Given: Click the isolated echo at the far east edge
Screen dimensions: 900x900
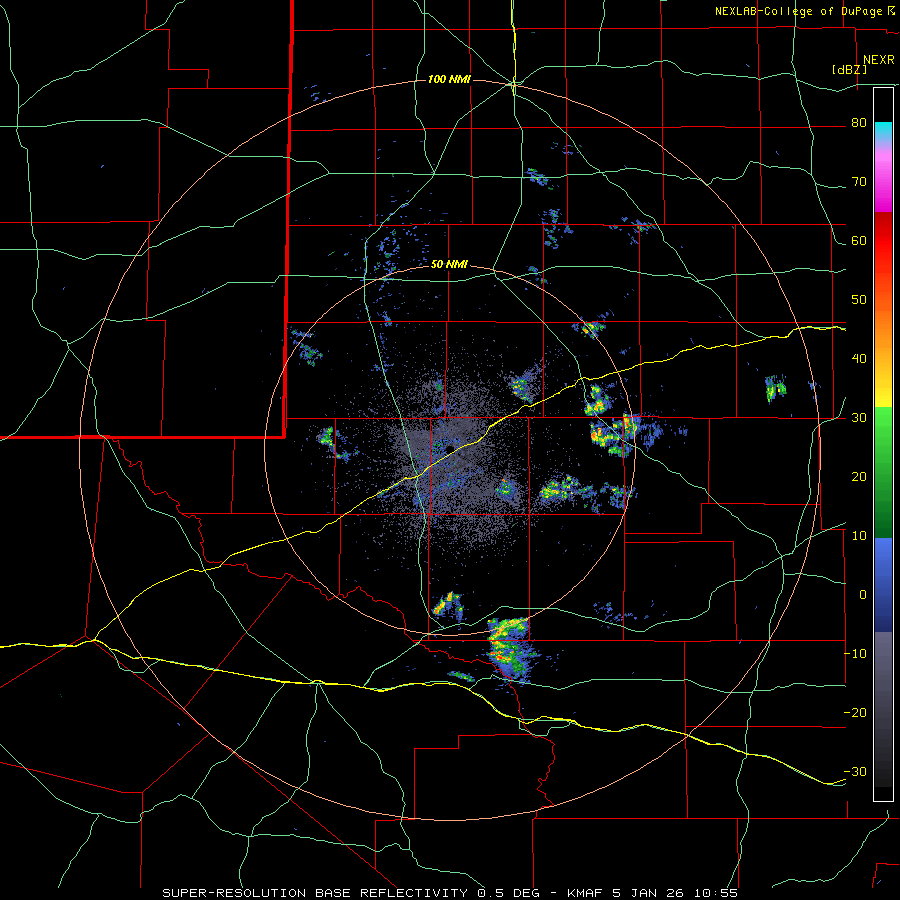Looking at the screenshot, I should tap(775, 388).
